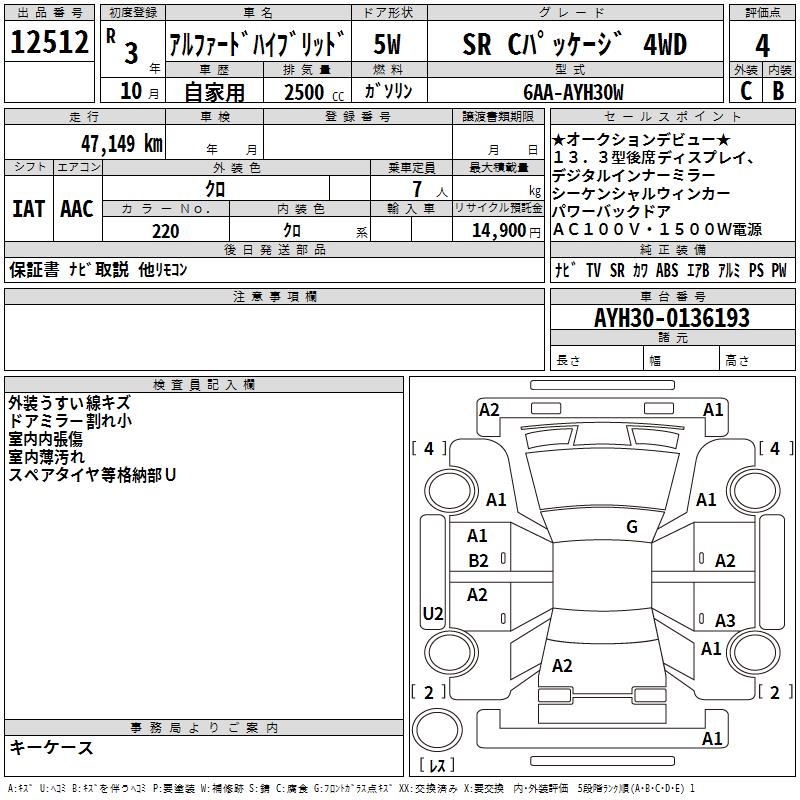Click mileage 47,149 km
This screenshot has height=800, width=800.
[121, 144]
